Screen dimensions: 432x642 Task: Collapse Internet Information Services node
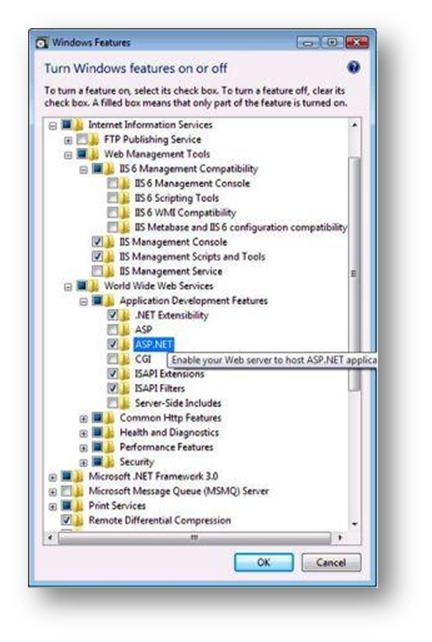point(52,126)
